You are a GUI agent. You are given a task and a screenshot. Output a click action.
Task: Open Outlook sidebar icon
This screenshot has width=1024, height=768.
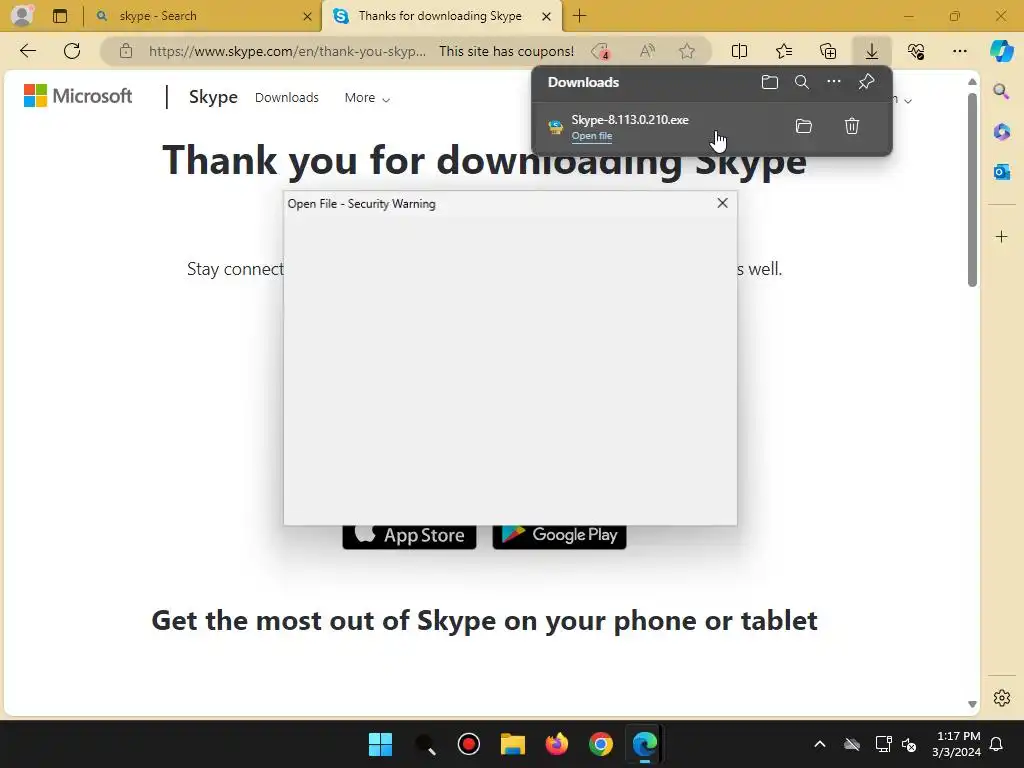pyautogui.click(x=1001, y=172)
